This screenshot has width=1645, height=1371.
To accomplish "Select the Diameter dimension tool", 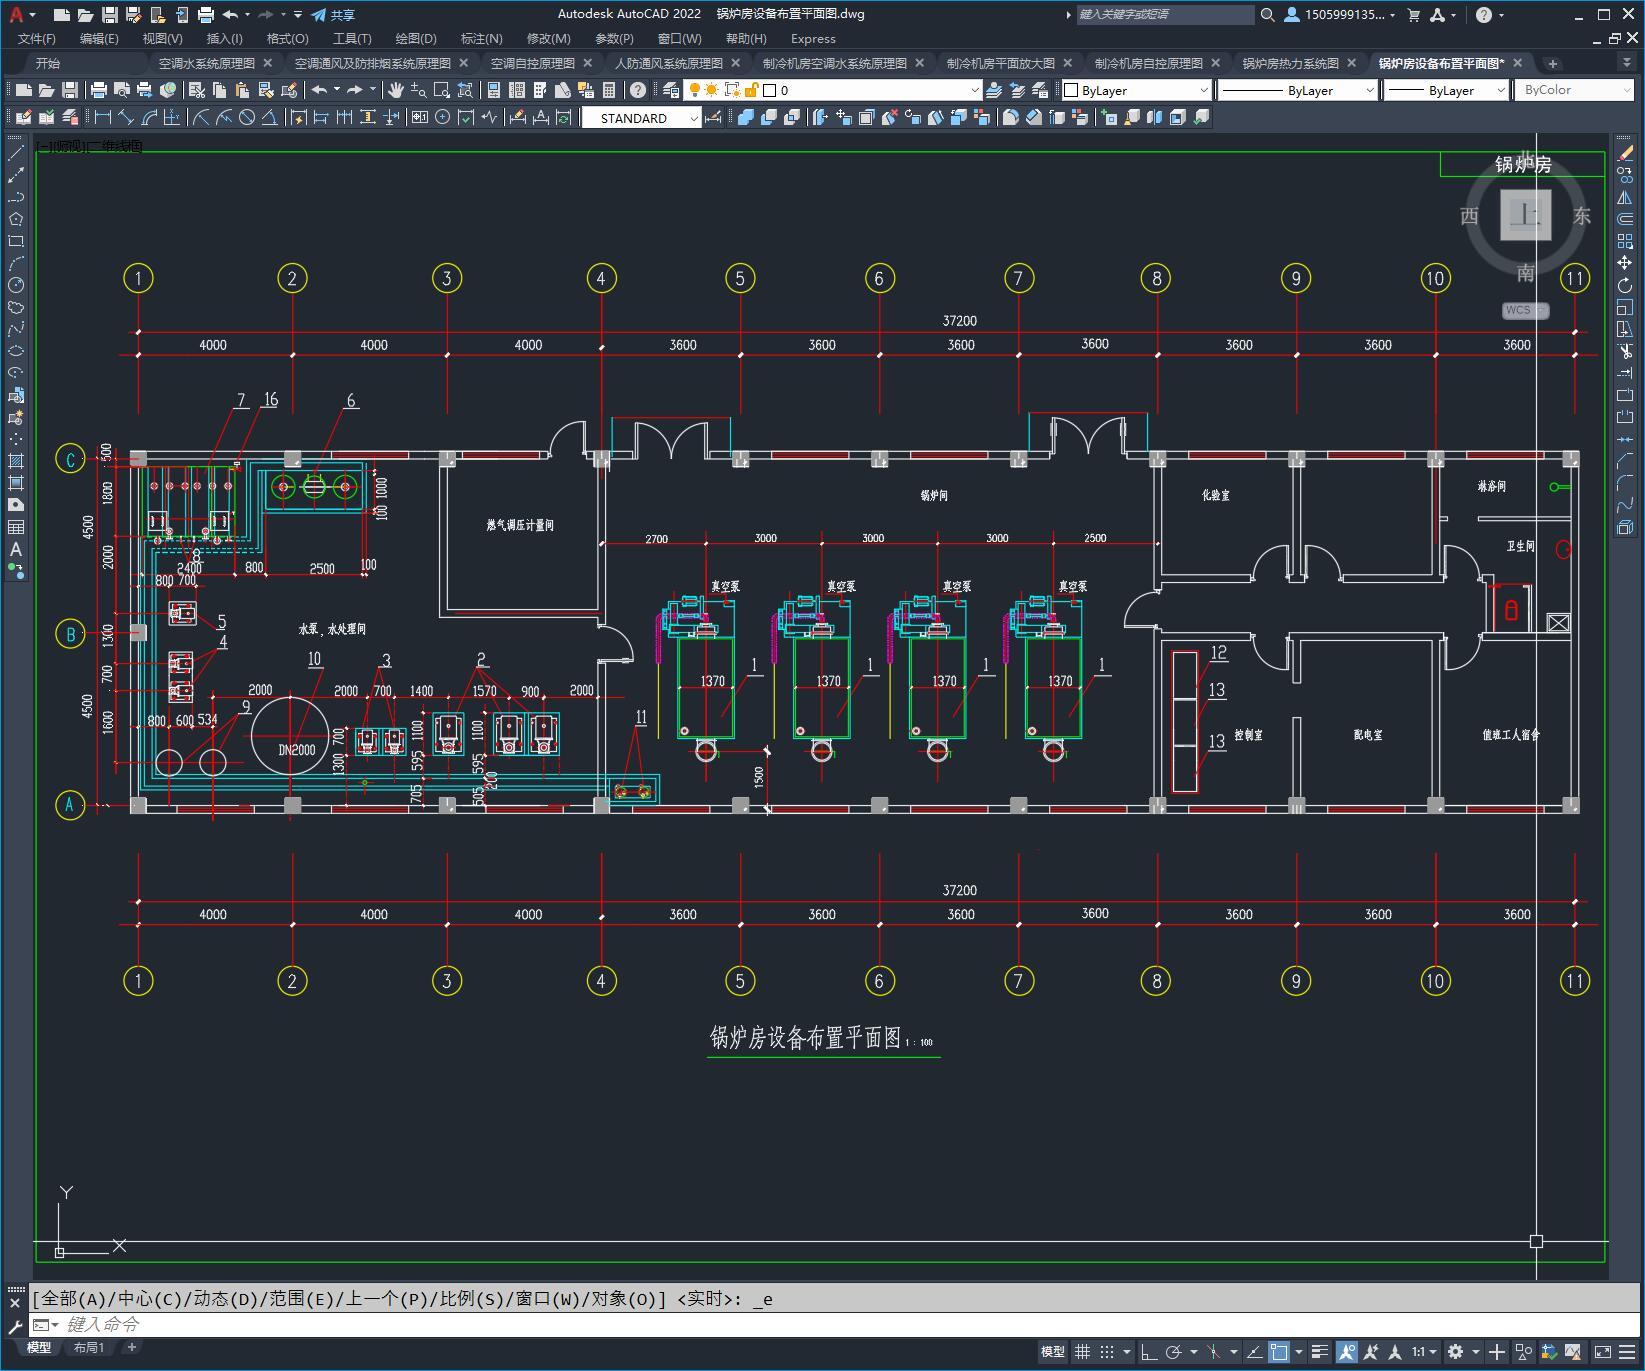I will pos(247,117).
